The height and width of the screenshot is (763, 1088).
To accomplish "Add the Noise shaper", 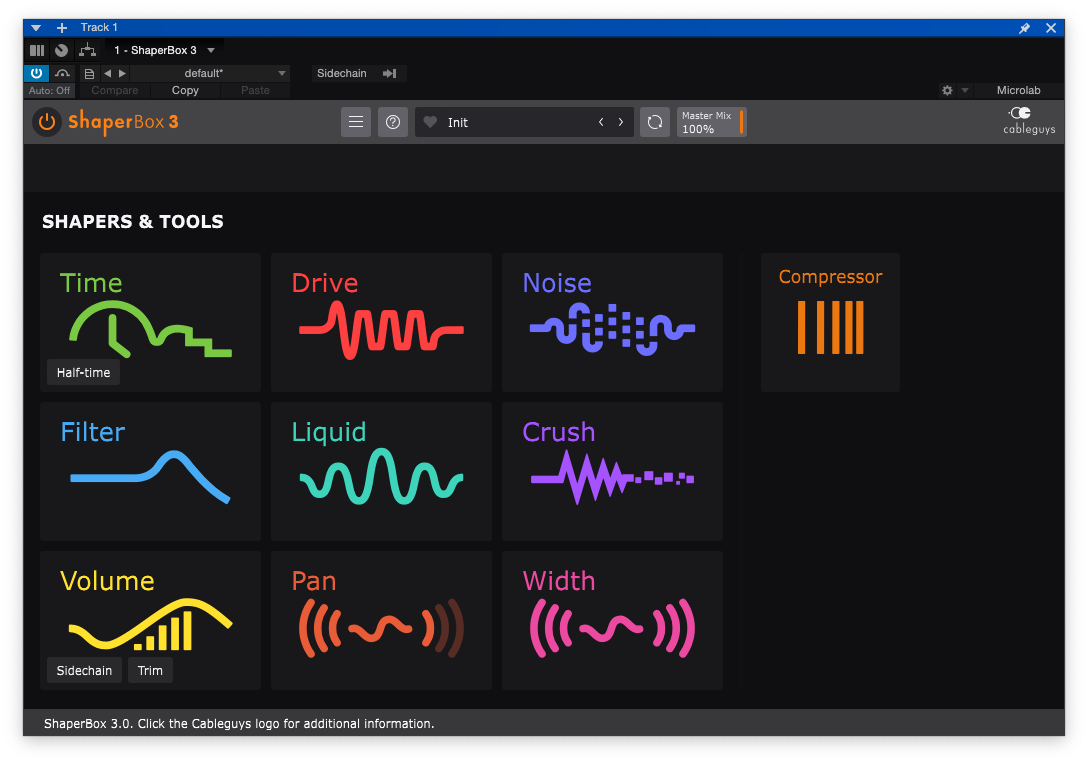I will pyautogui.click(x=612, y=323).
